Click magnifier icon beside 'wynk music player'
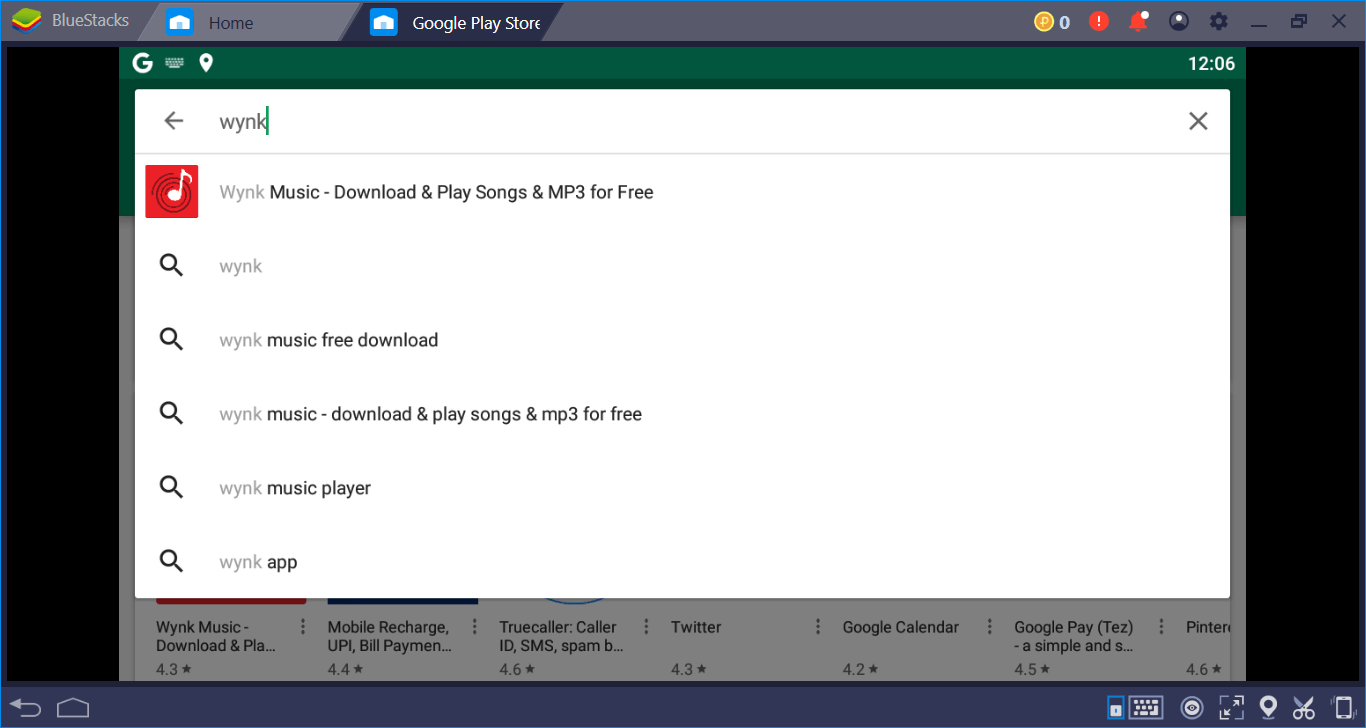 [172, 488]
